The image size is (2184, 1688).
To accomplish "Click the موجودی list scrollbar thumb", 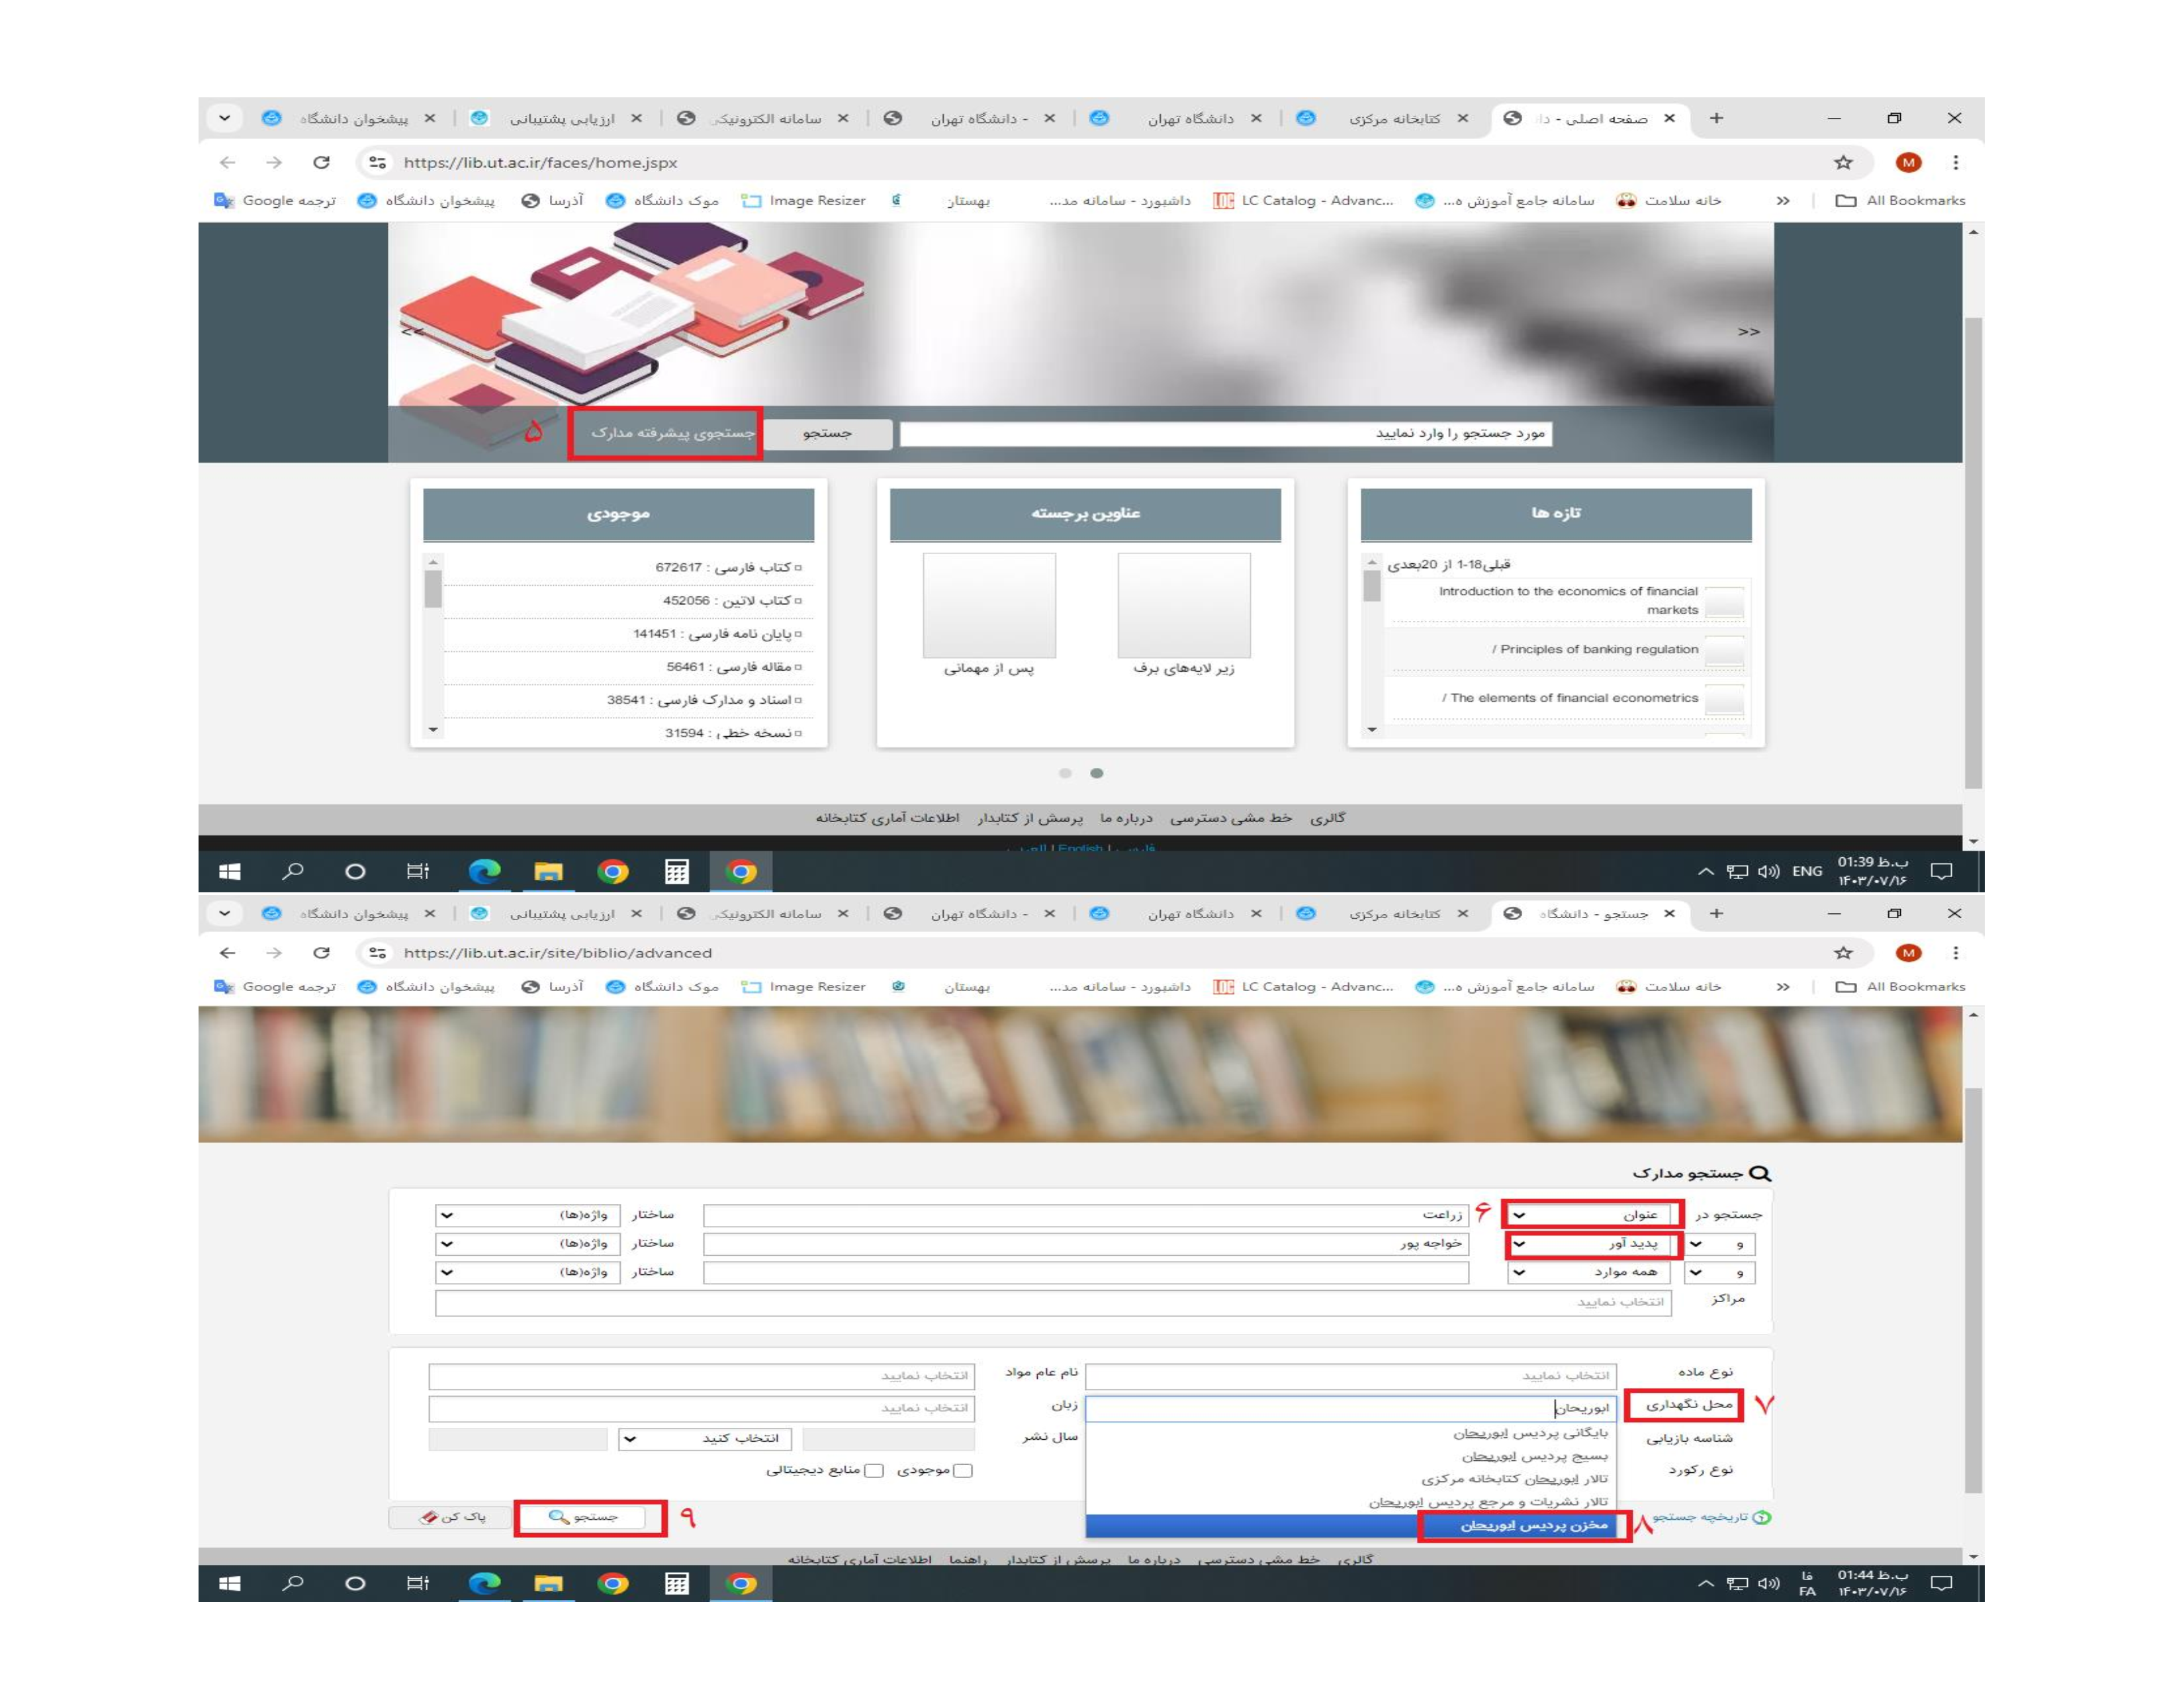I will [x=433, y=588].
